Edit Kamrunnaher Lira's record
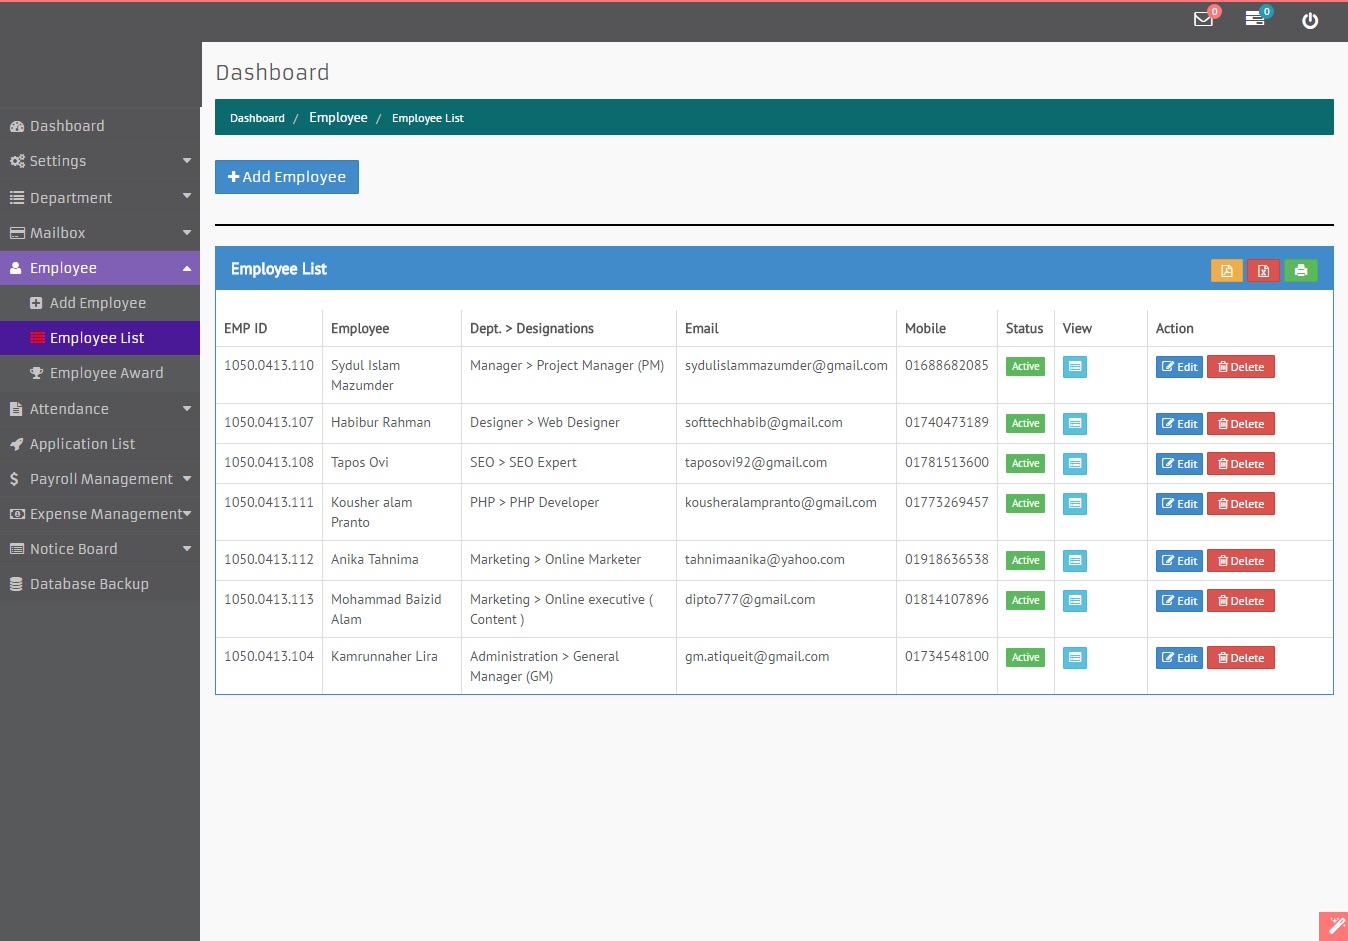Viewport: 1348px width, 941px height. click(1179, 658)
